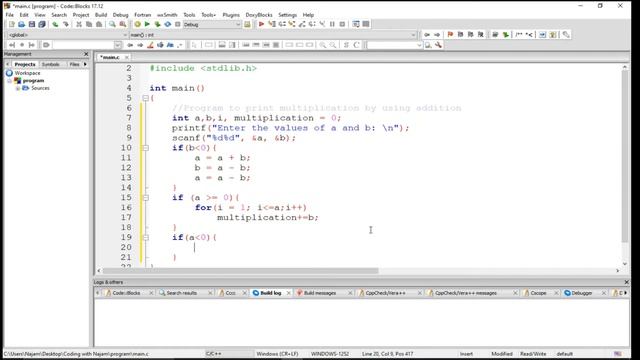This screenshot has width=640, height=360.
Task: Open the search text dropdown in the lower left toolbar
Action: coord(118,45)
